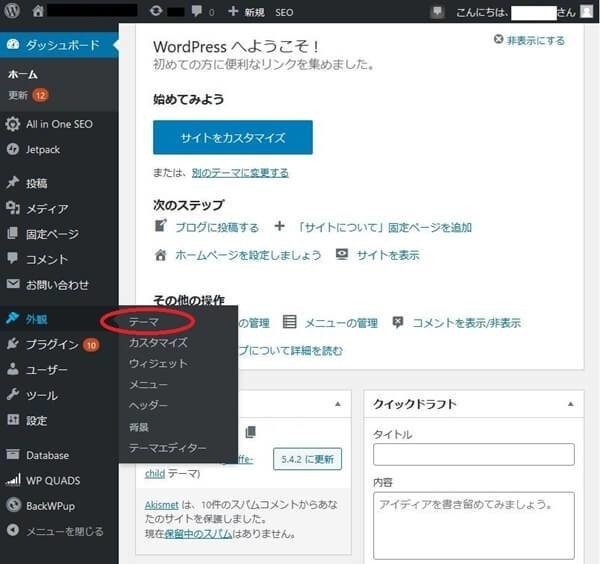The image size is (600, 564).
Task: Select テーマエディター in 外観 flyout
Action: click(168, 448)
